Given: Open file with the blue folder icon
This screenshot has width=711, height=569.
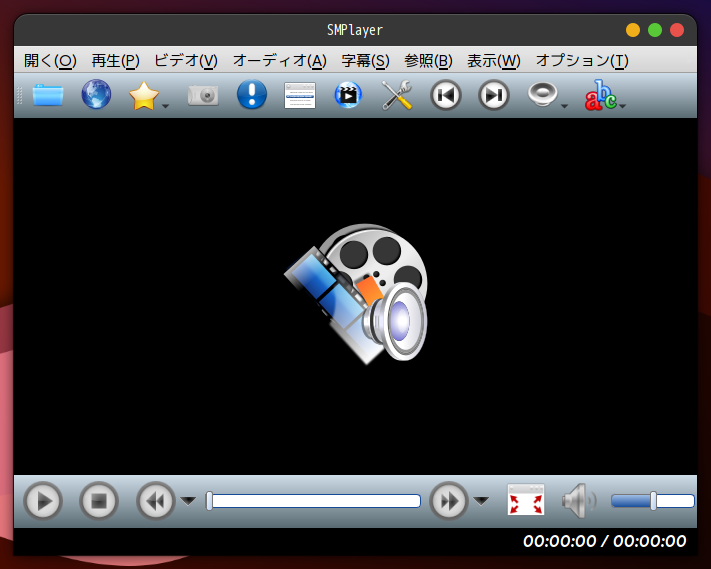Looking at the screenshot, I should pos(48,95).
